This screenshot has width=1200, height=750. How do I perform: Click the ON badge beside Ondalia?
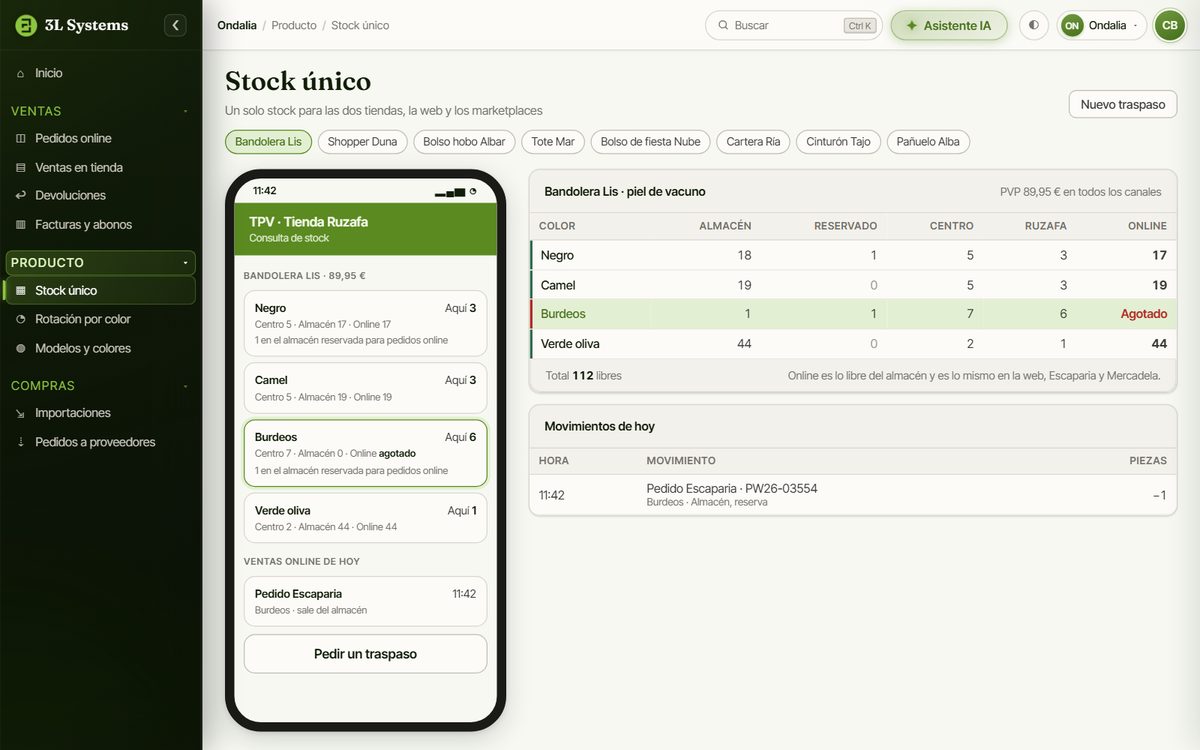pos(1072,25)
